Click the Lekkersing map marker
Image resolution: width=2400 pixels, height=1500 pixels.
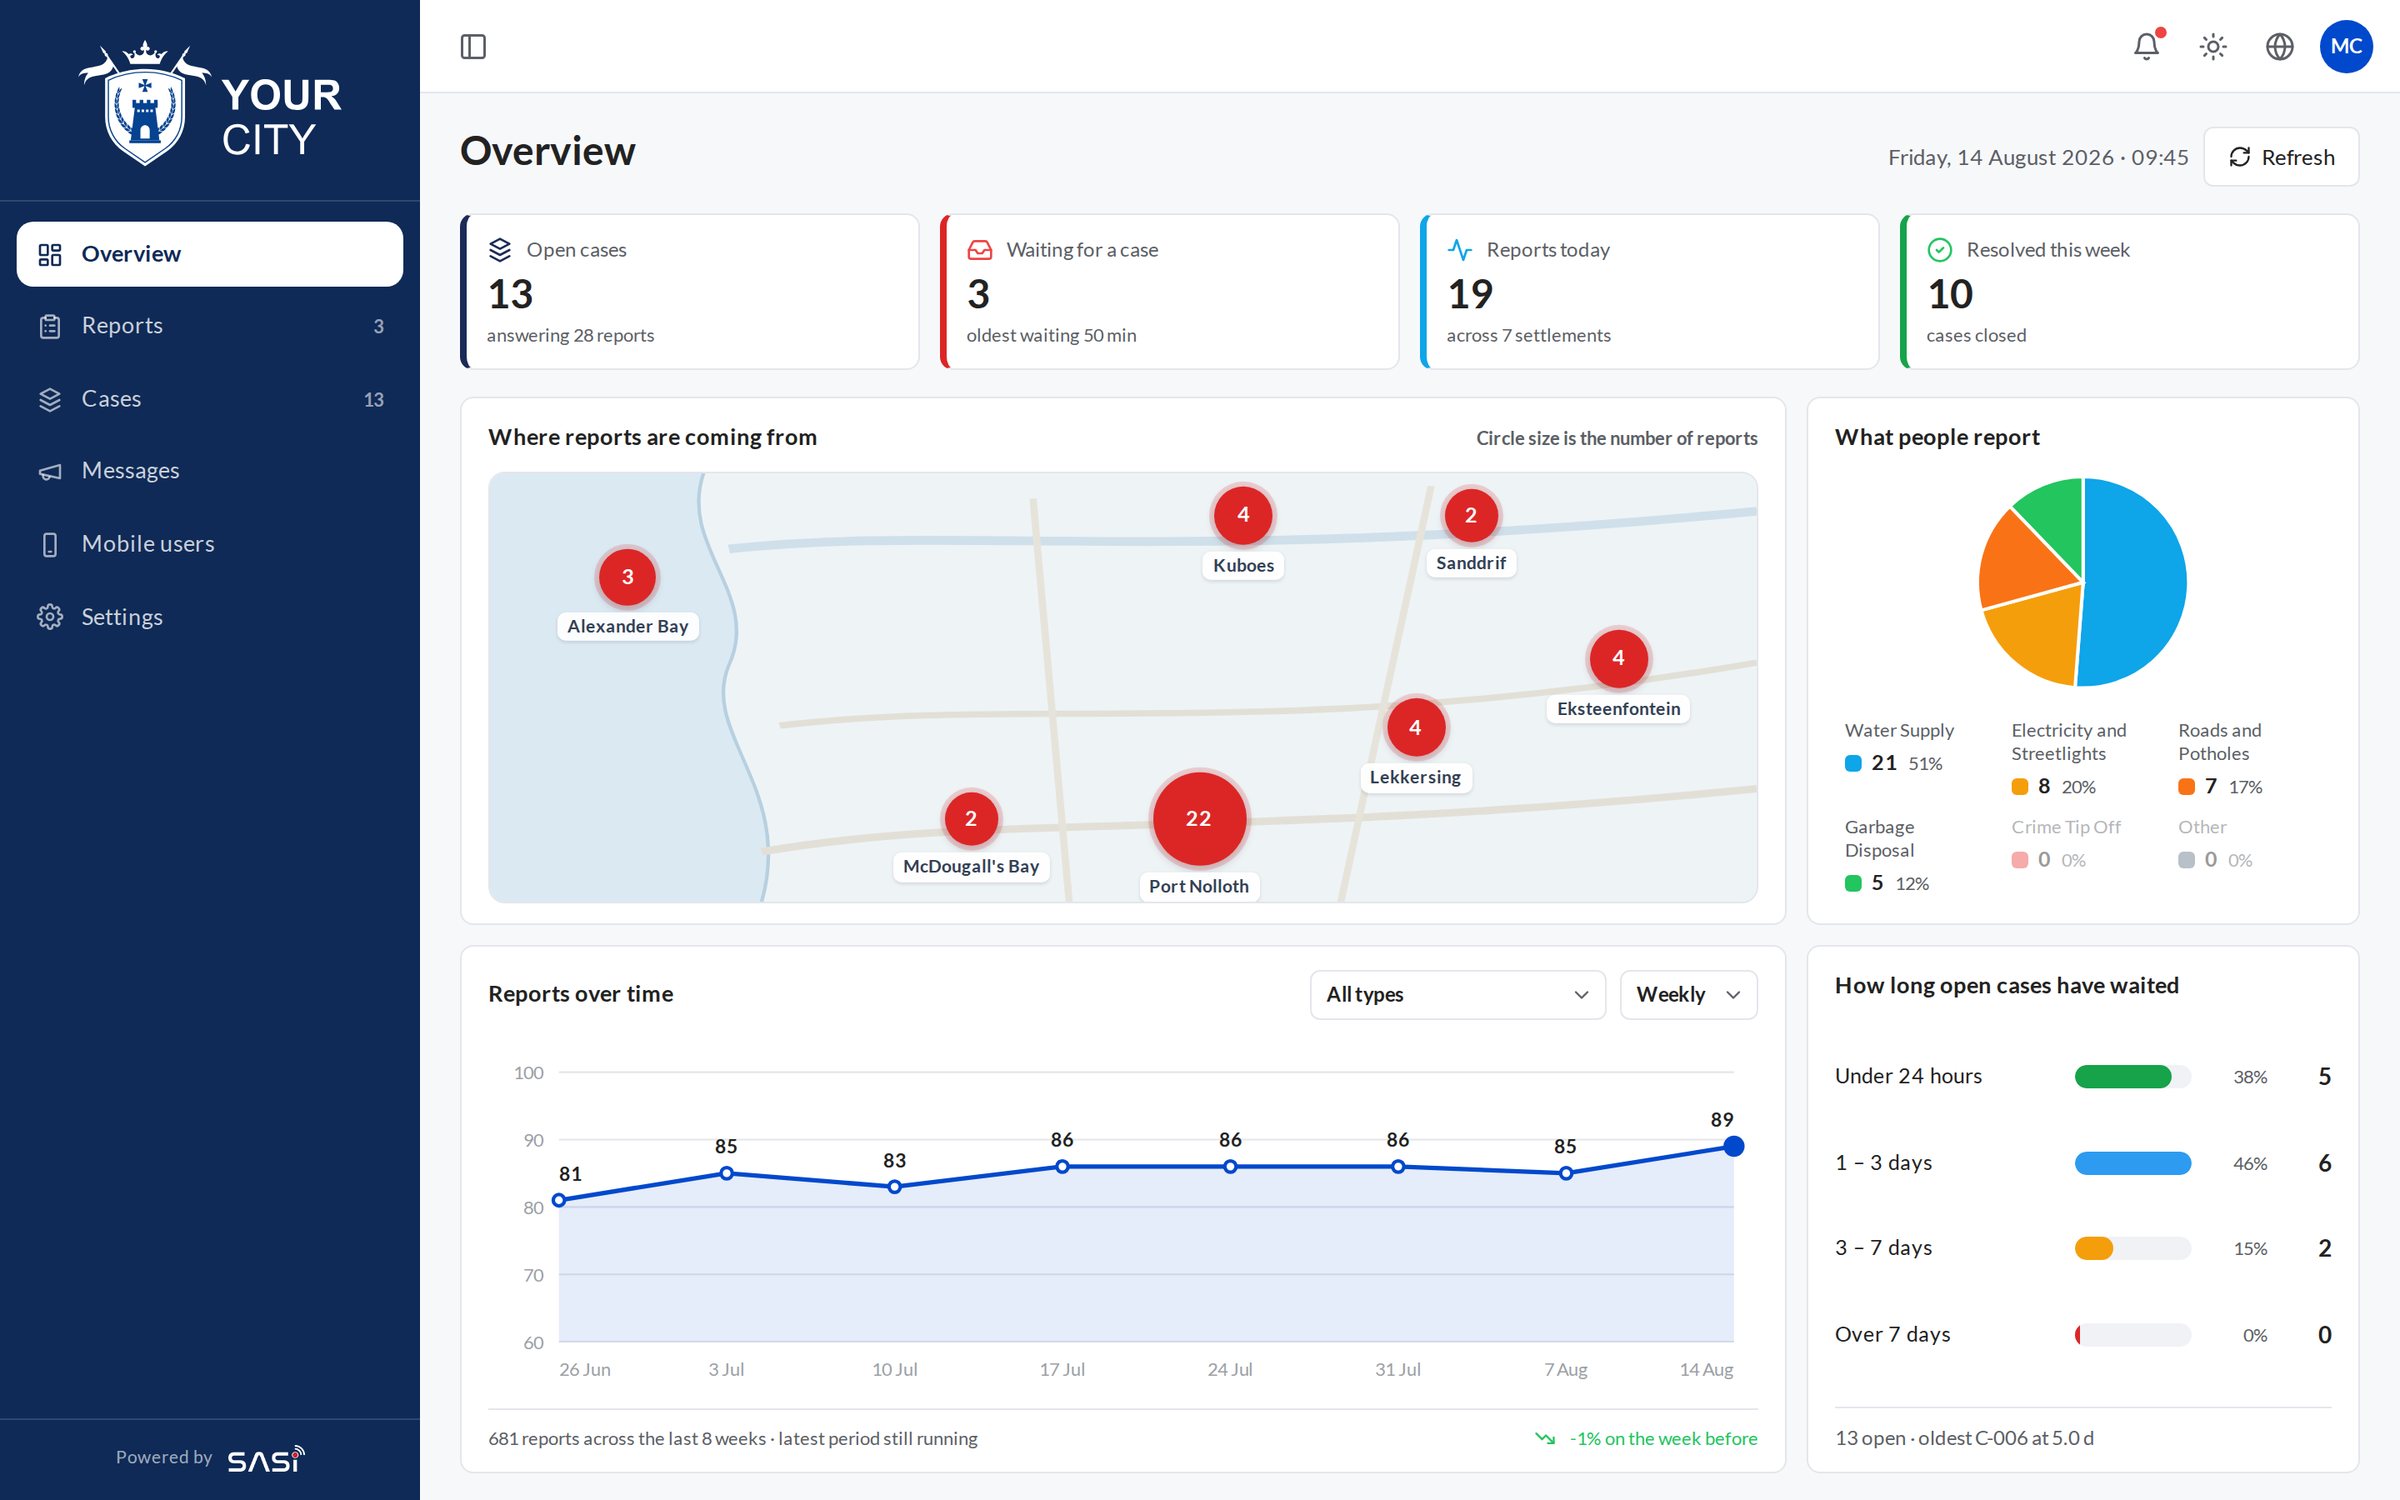tap(1415, 727)
